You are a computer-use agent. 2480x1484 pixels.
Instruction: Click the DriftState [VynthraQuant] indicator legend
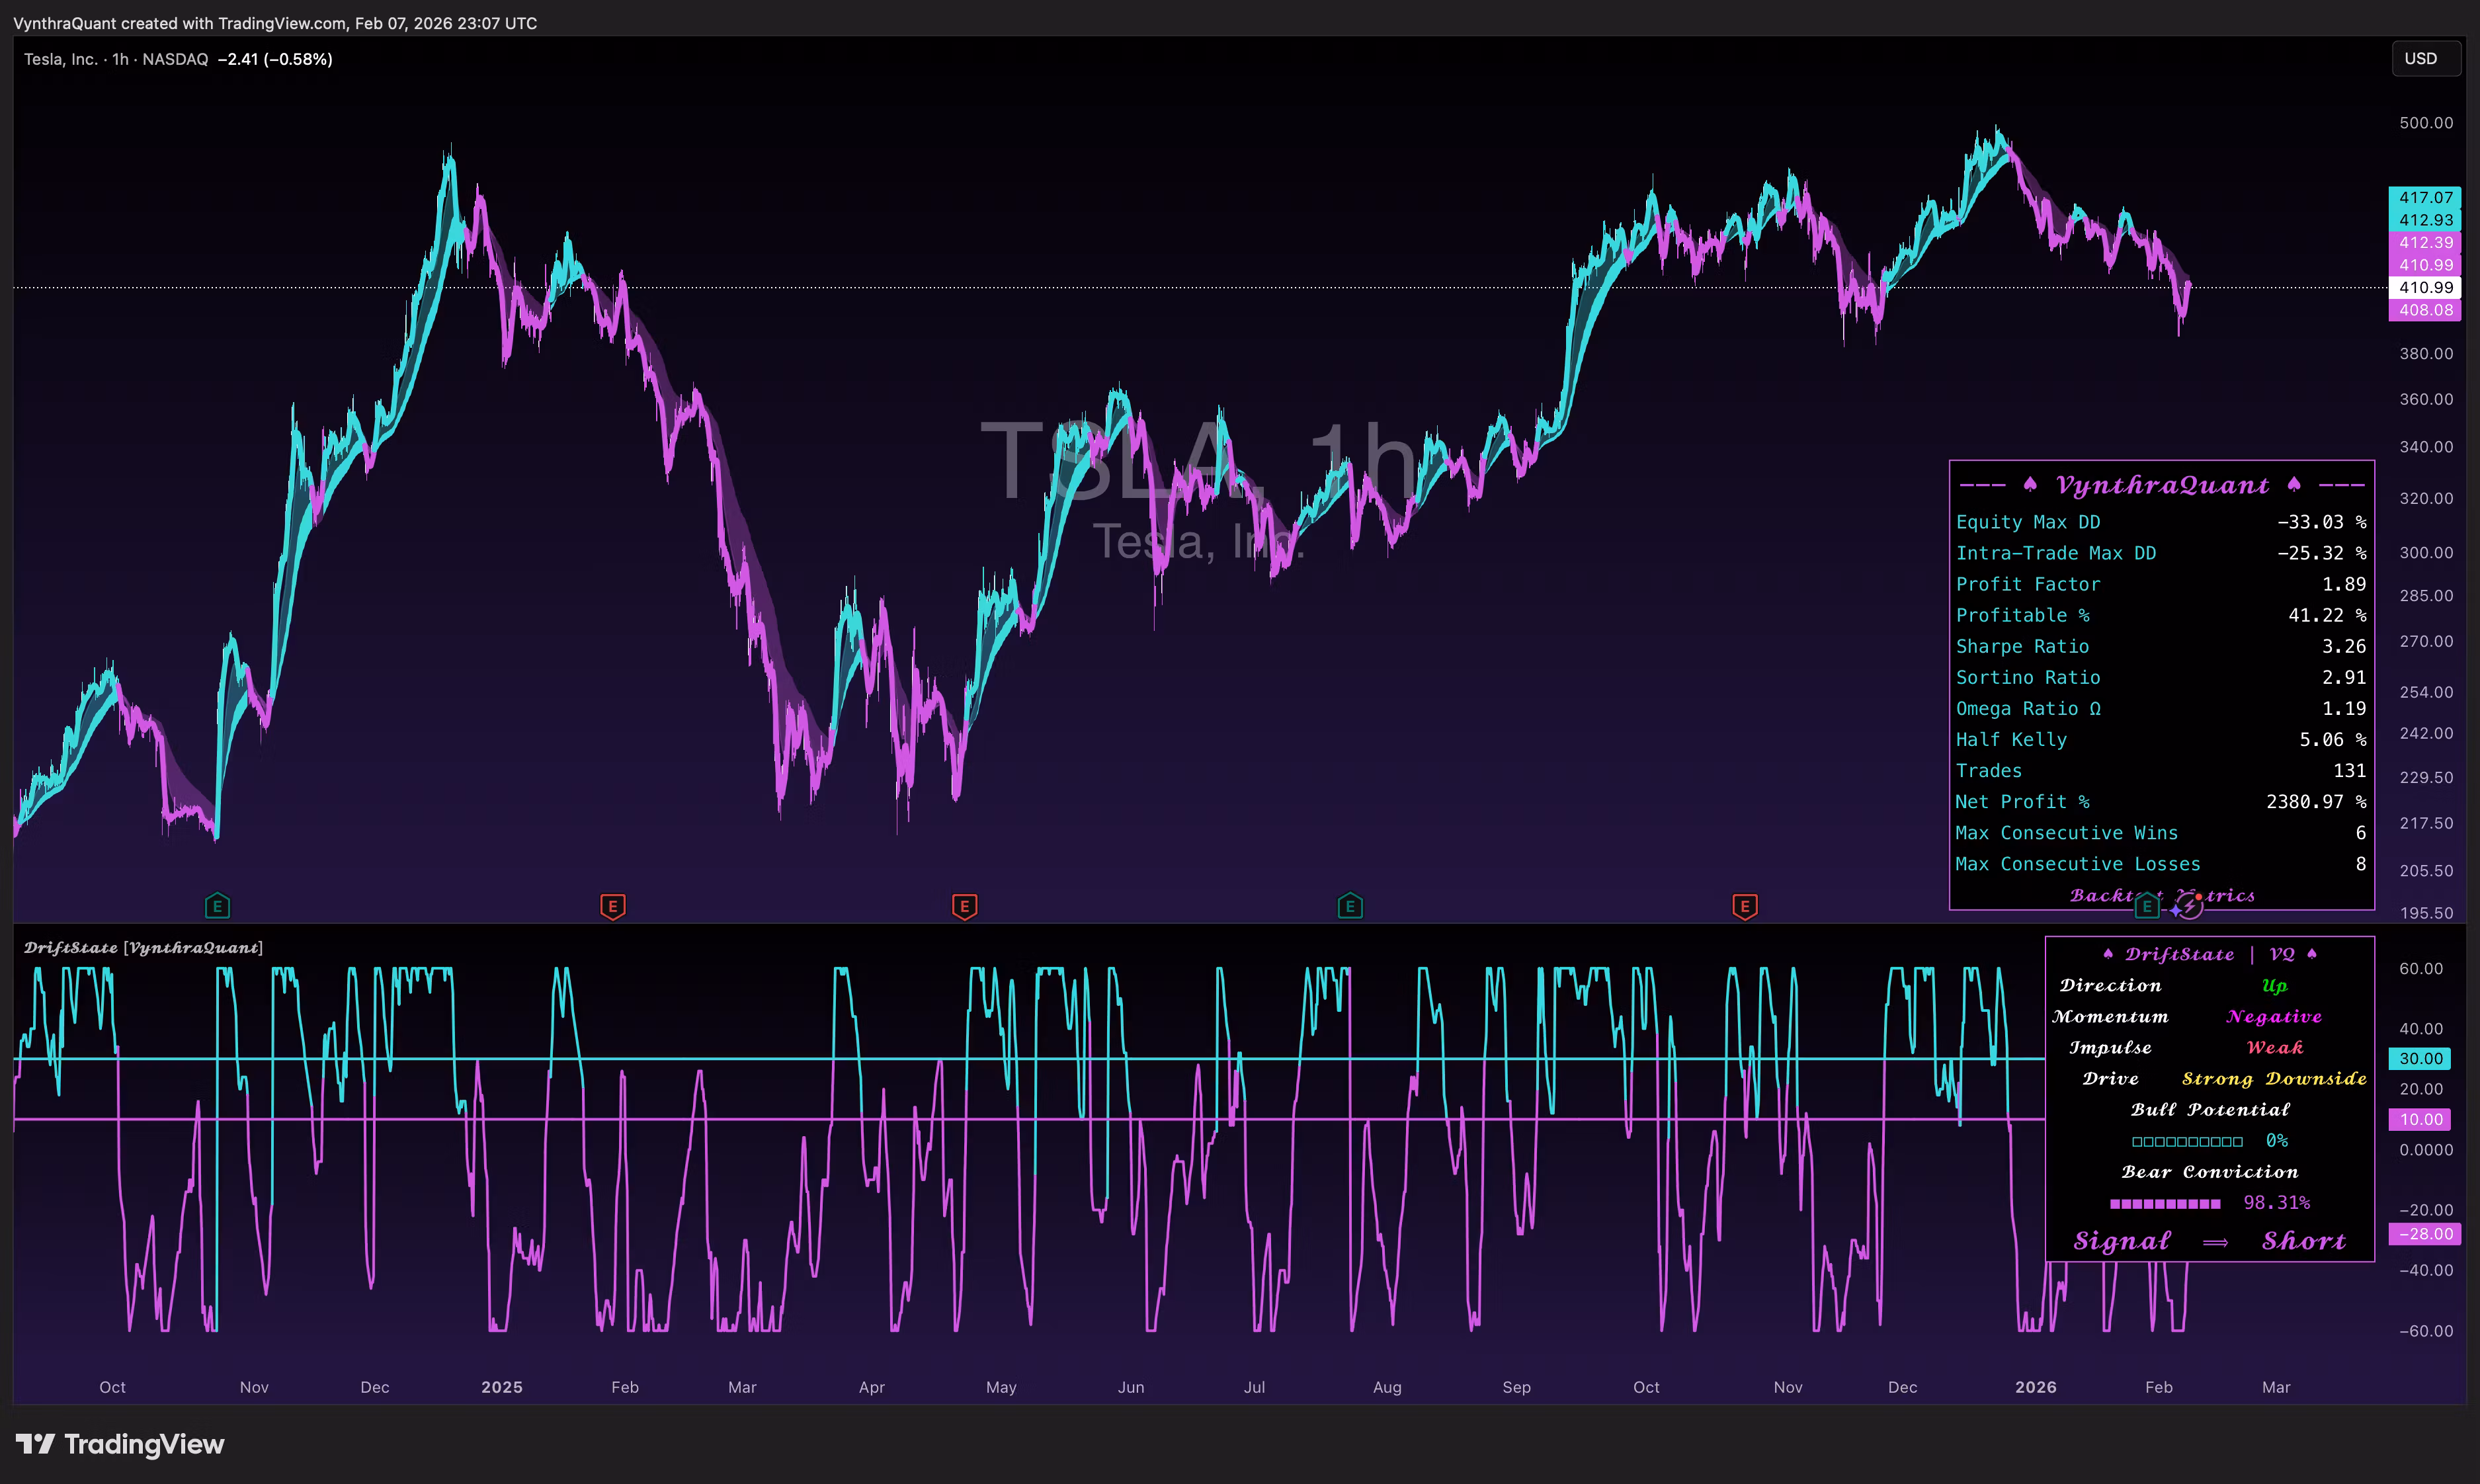coord(143,947)
